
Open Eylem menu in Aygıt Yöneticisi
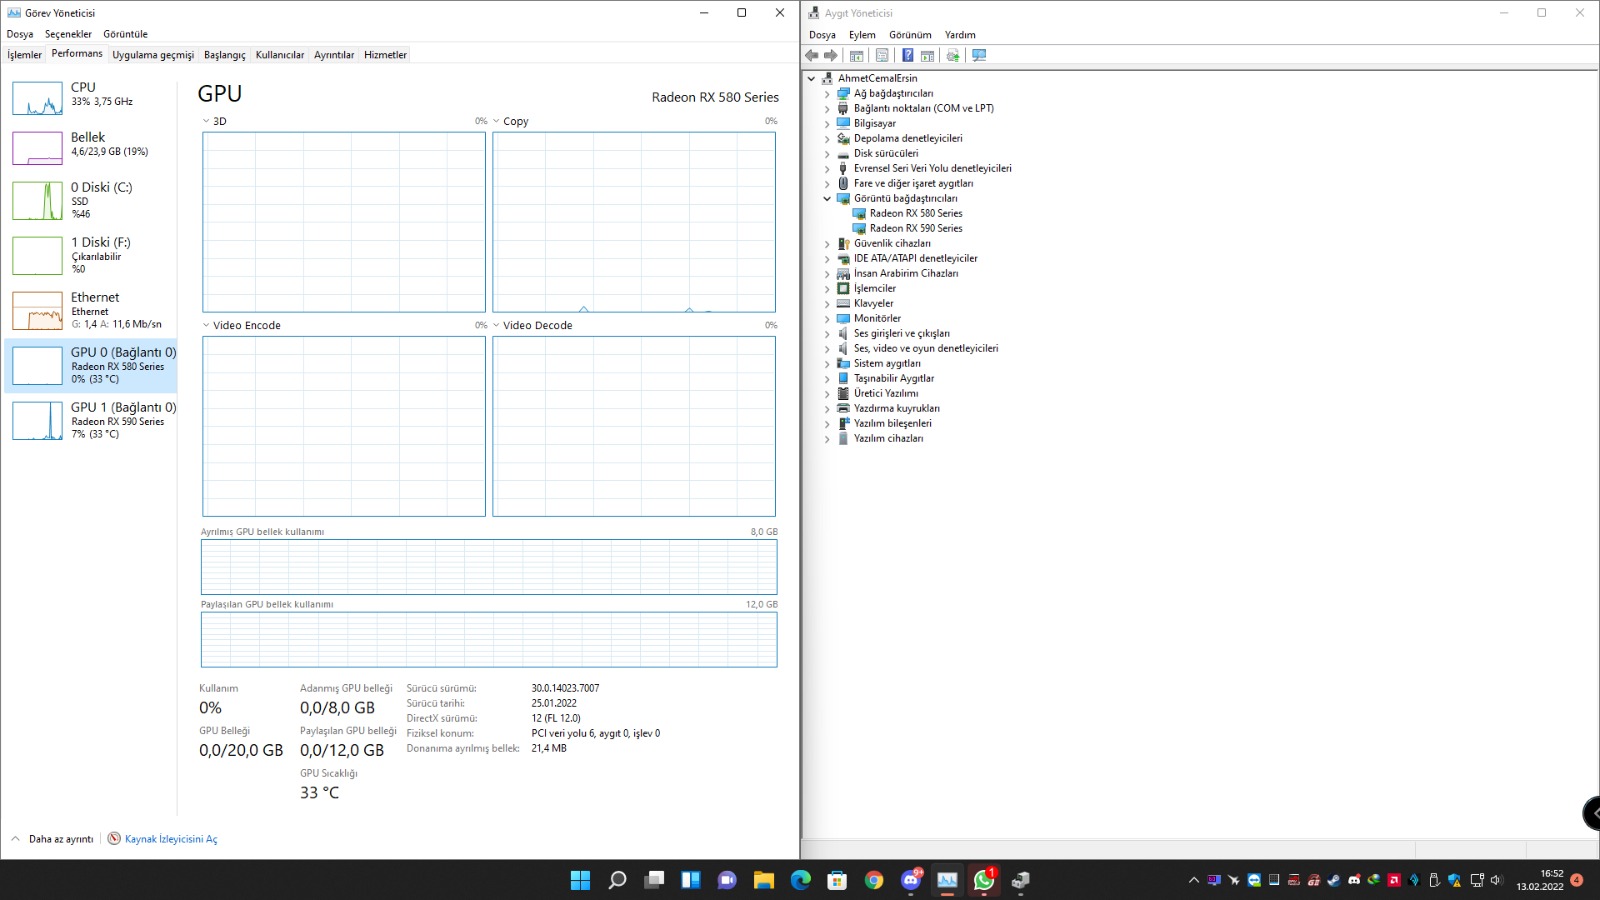click(862, 35)
